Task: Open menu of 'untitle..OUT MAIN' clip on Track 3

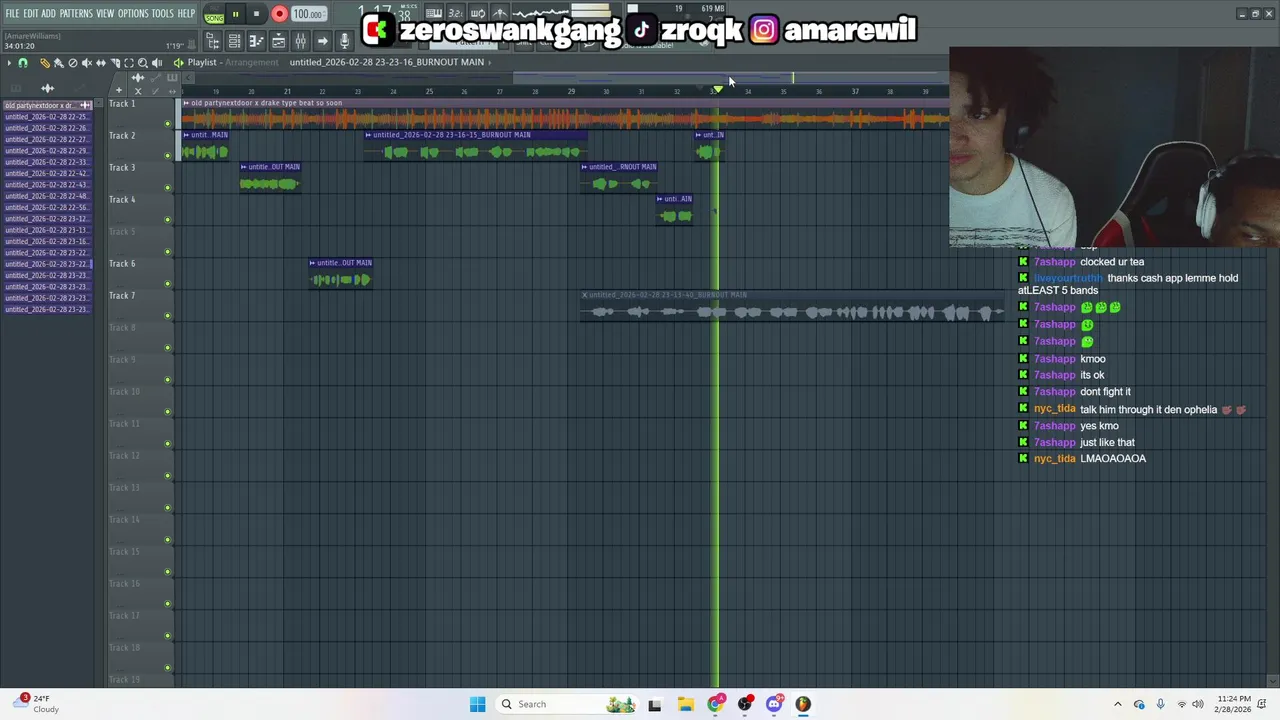Action: [243, 167]
